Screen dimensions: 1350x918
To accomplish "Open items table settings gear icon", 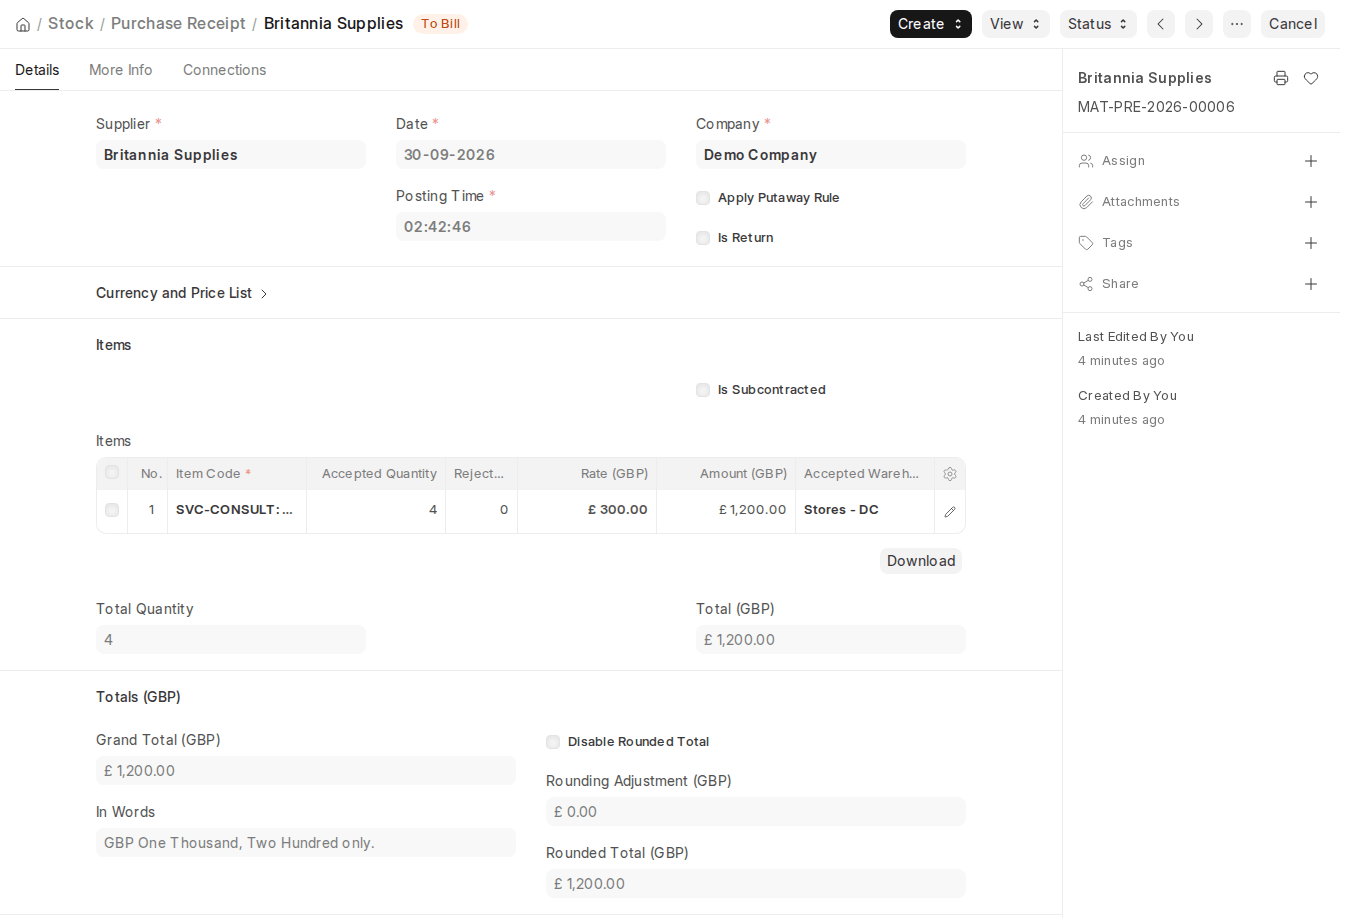I will click(x=950, y=474).
